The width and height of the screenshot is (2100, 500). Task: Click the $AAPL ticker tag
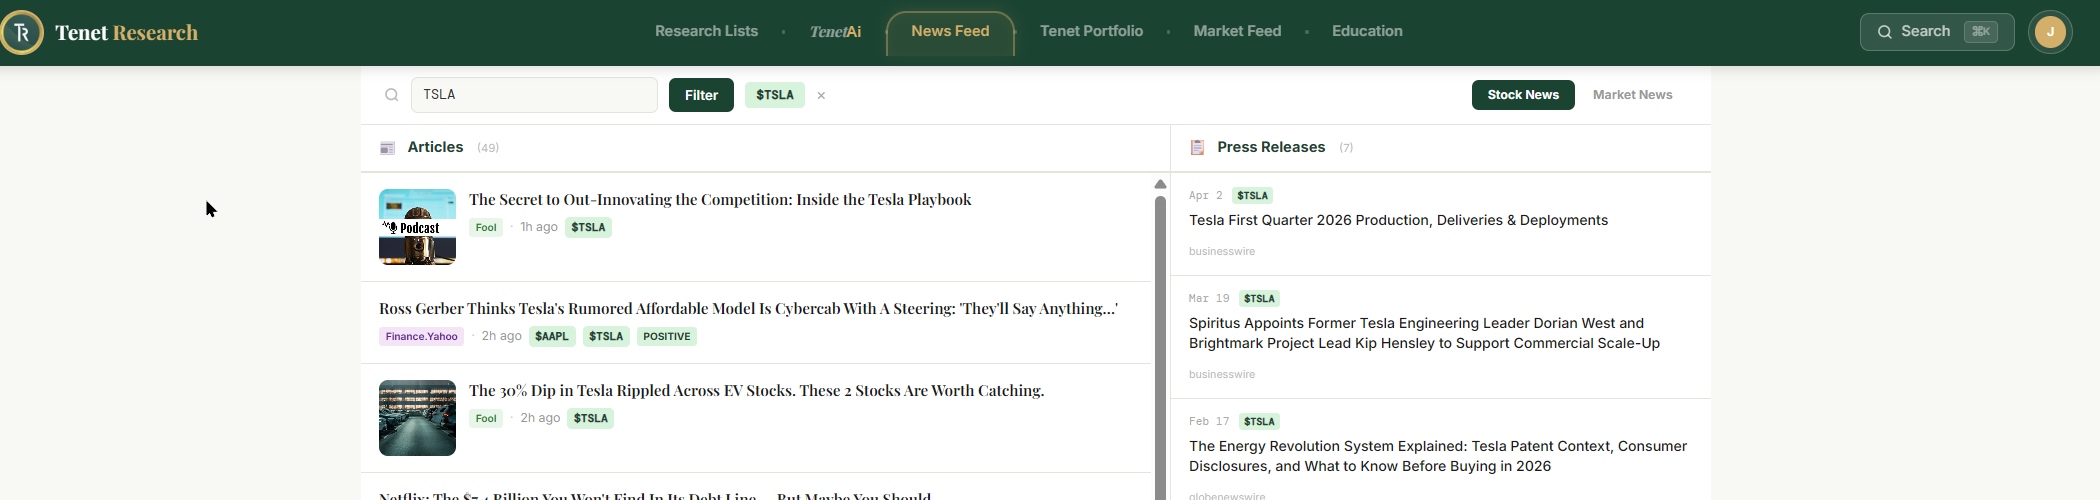coord(551,337)
